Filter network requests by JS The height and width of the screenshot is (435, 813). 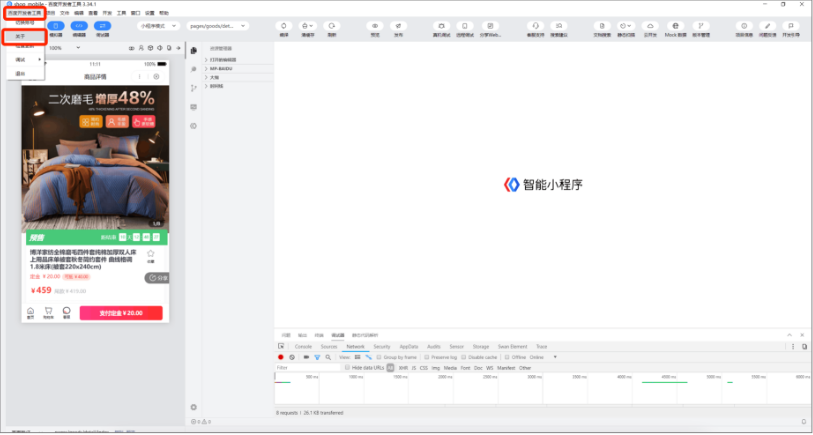[x=414, y=368]
